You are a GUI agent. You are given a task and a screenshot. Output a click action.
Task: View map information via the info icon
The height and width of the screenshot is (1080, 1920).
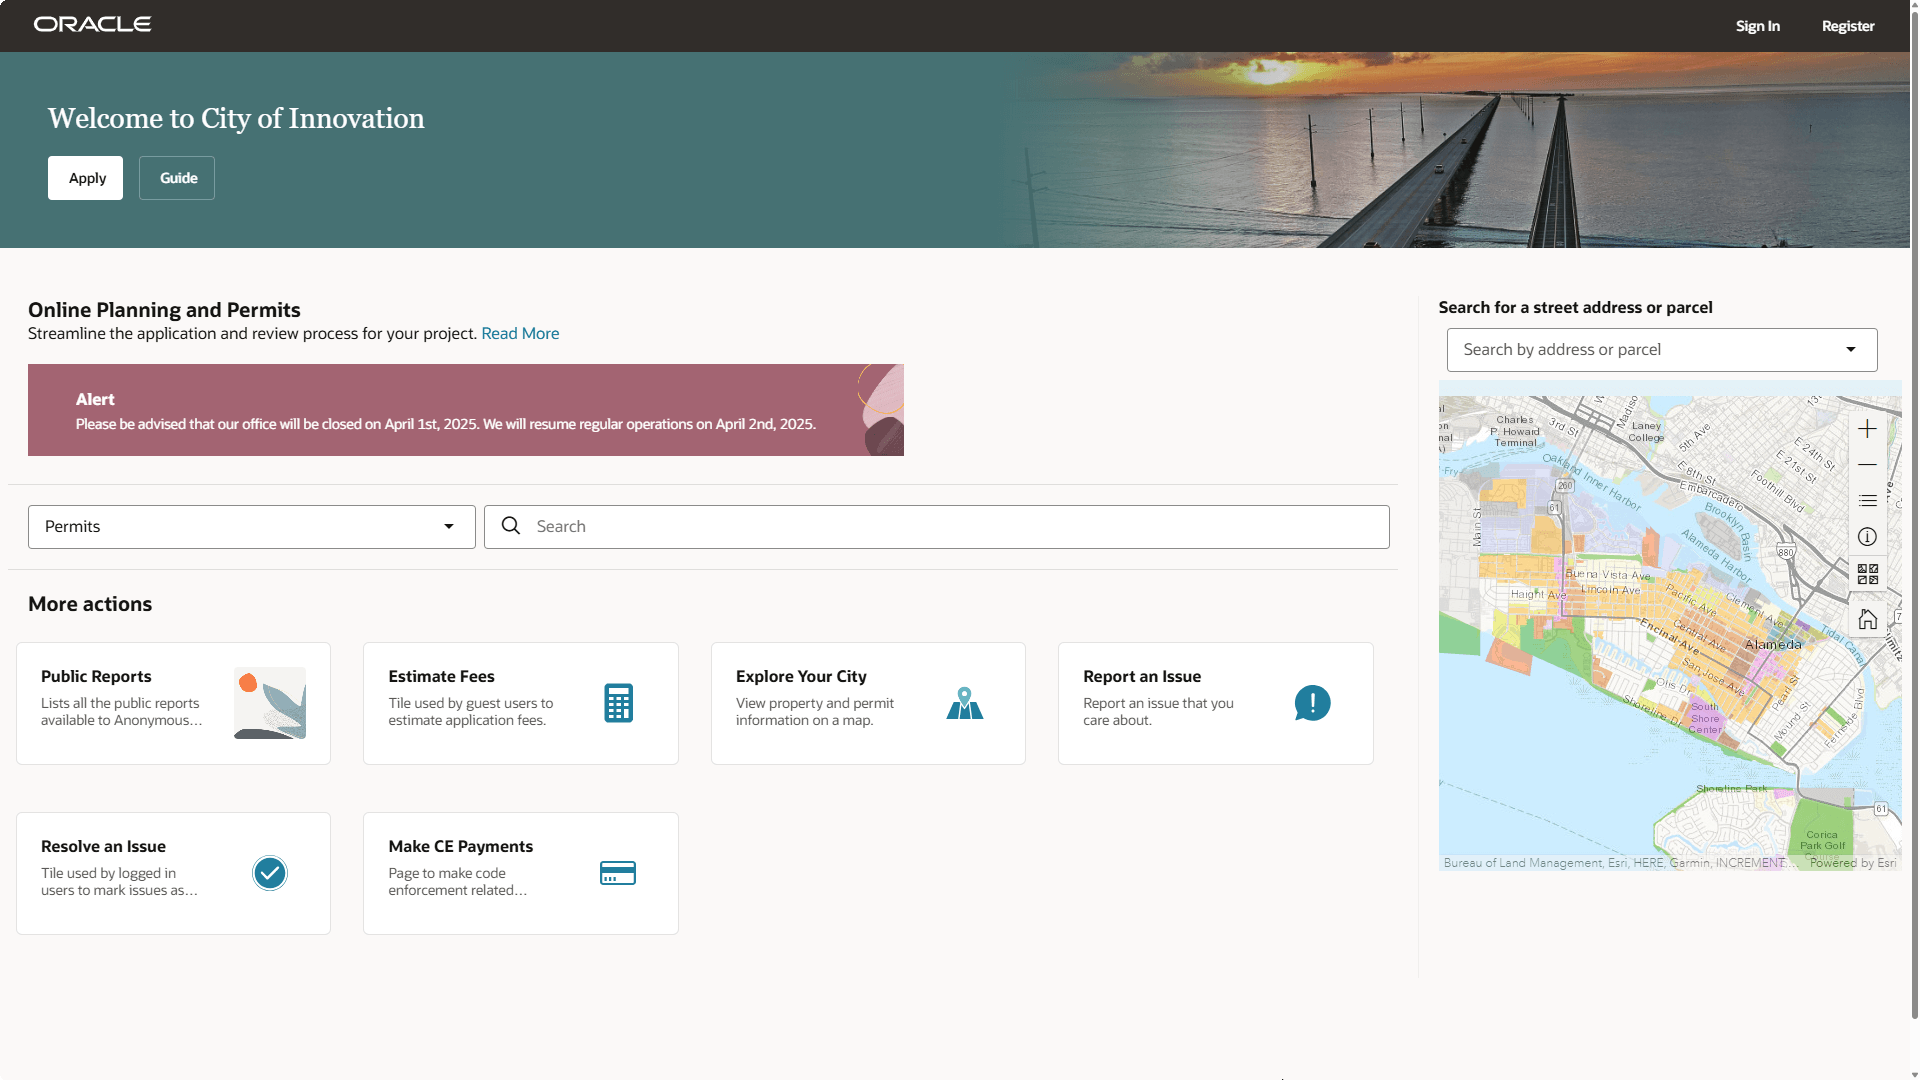click(1868, 537)
